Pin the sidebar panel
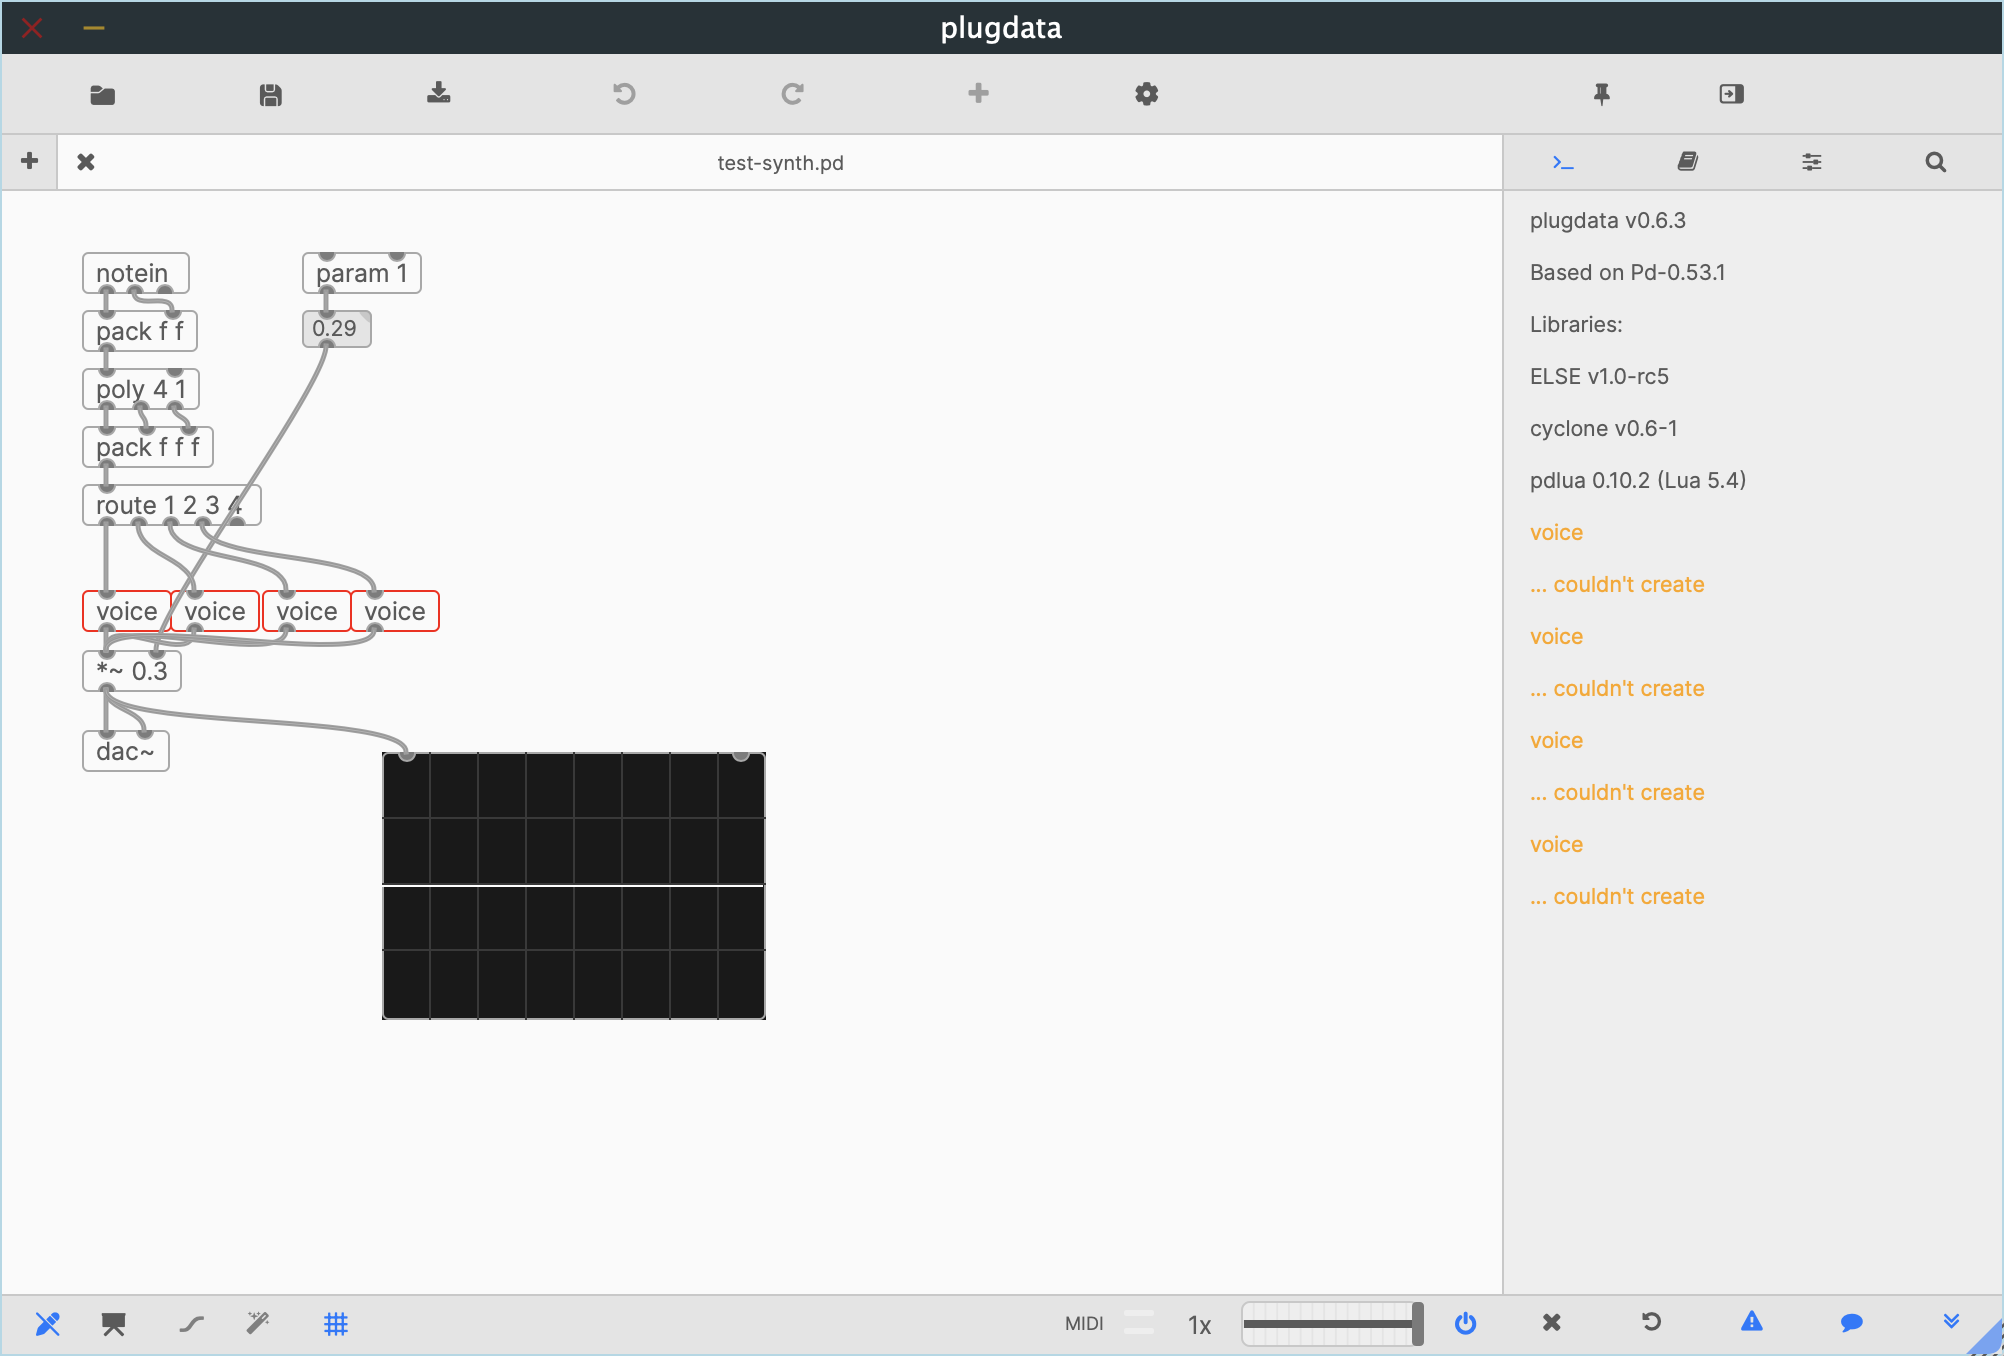This screenshot has height=1356, width=2004. [x=1600, y=93]
